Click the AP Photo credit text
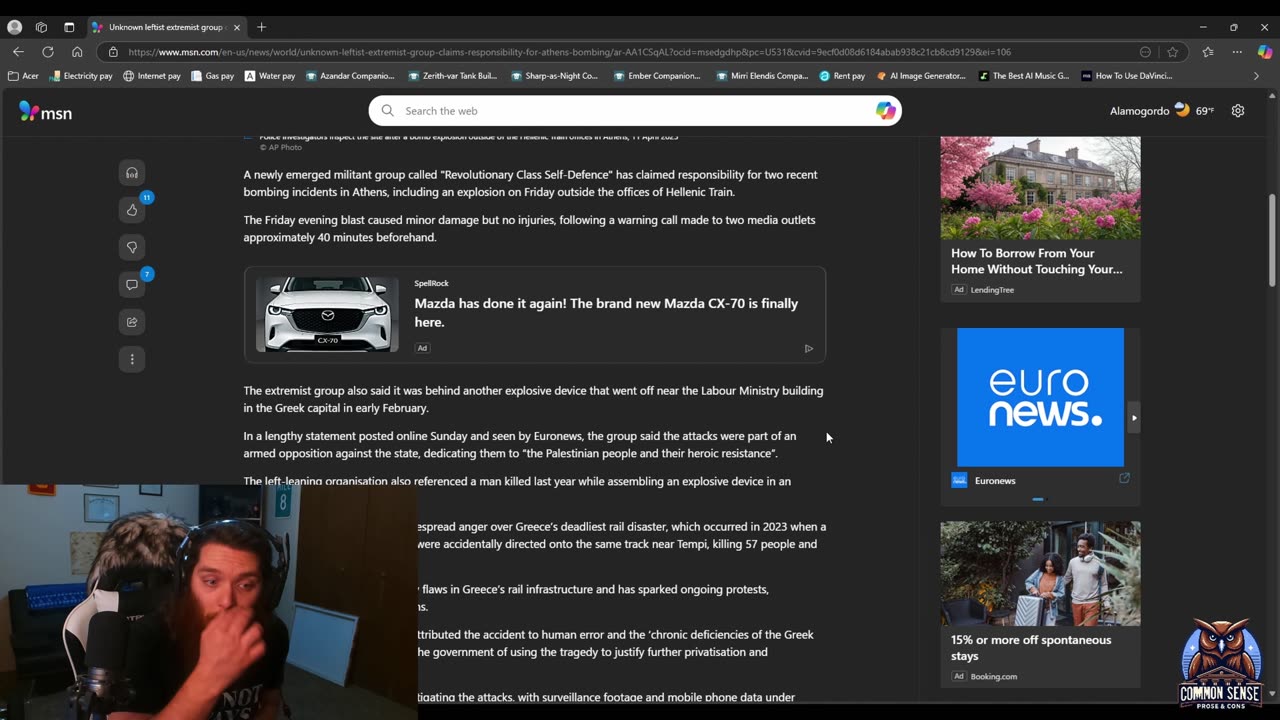1280x720 pixels. click(280, 147)
